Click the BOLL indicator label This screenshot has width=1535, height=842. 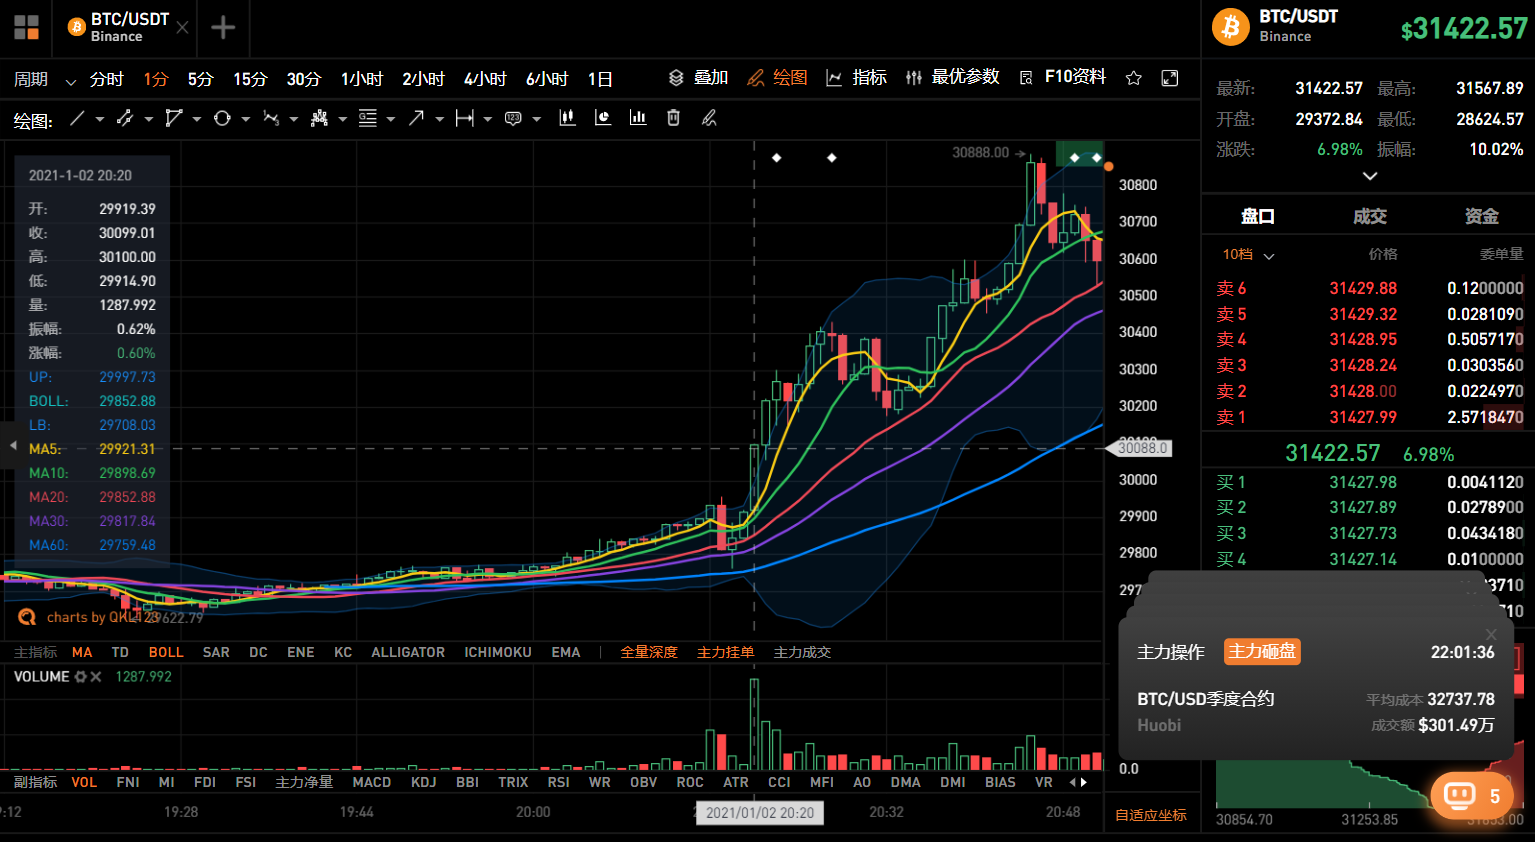tap(165, 652)
